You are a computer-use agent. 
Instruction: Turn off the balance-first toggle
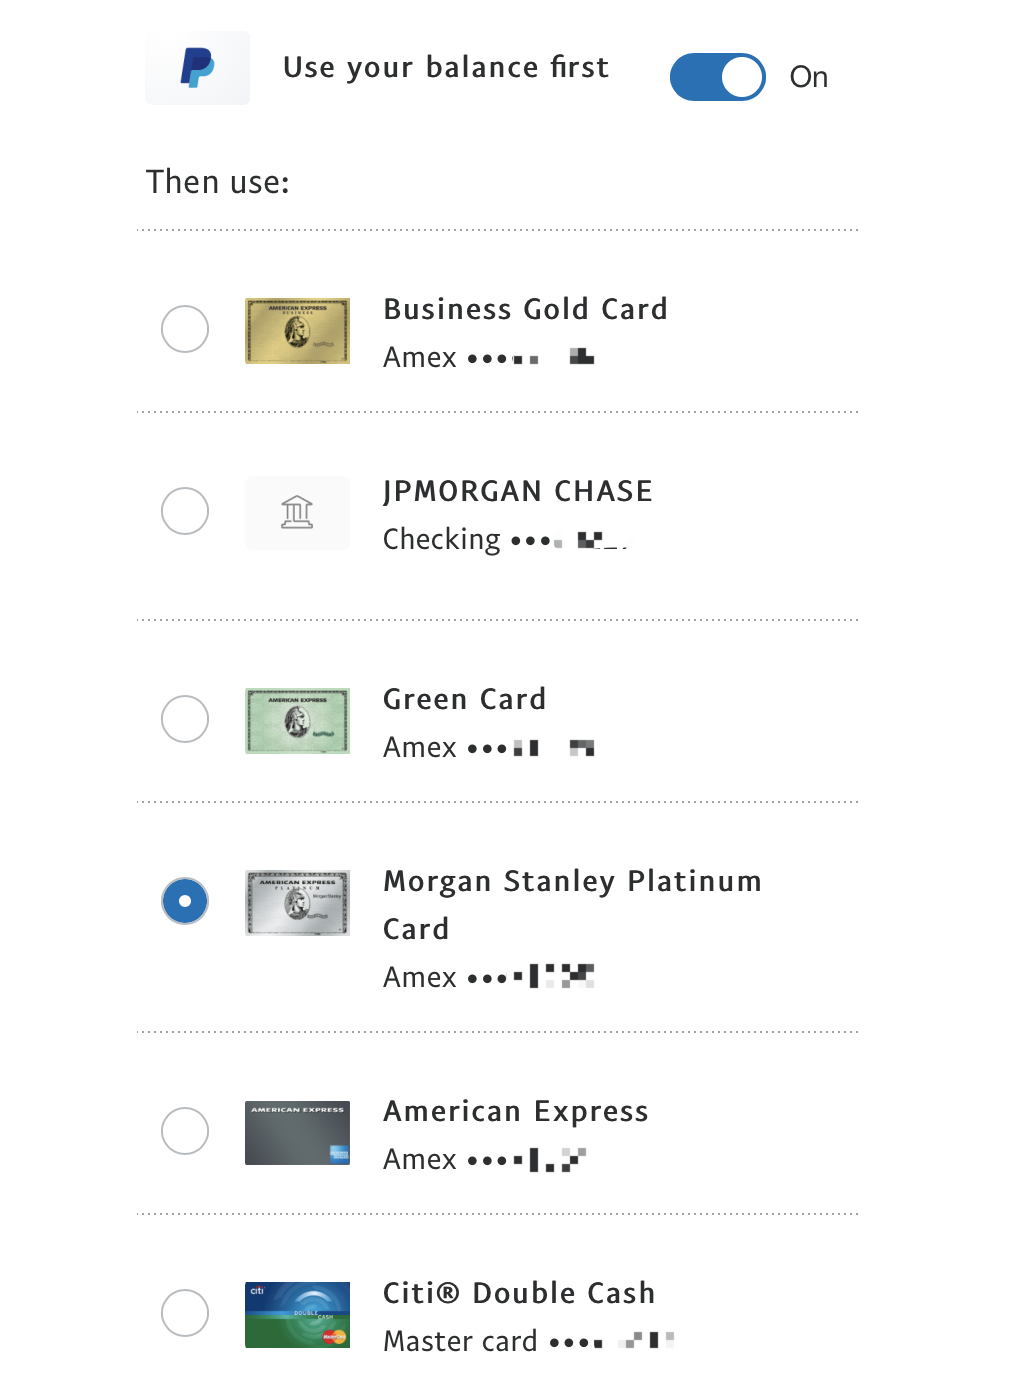[717, 77]
